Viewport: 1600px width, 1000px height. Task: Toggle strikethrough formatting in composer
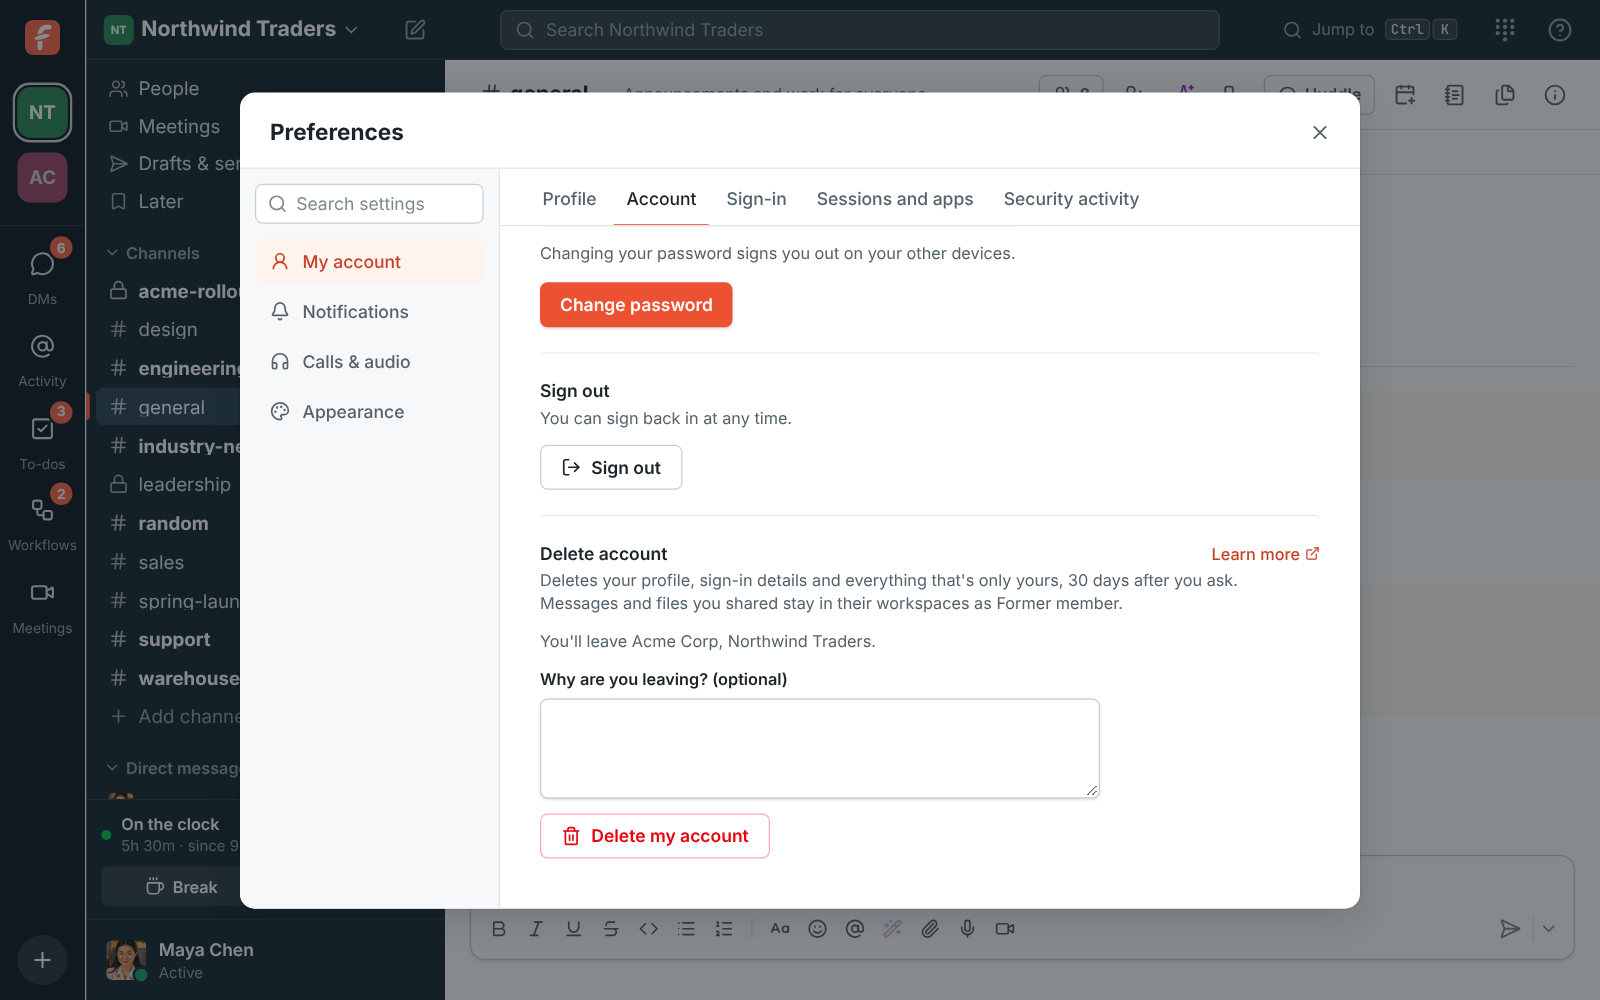click(x=611, y=929)
